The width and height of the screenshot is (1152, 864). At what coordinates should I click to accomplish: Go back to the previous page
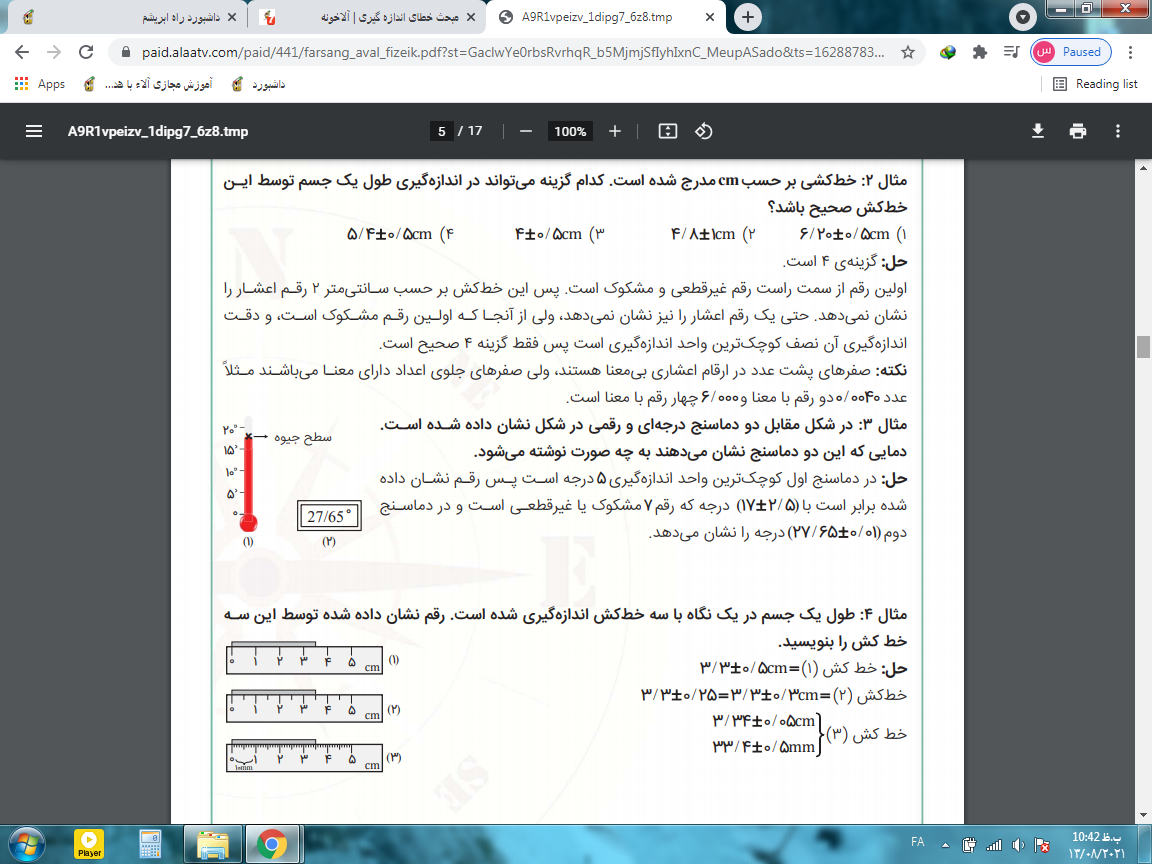pos(22,52)
